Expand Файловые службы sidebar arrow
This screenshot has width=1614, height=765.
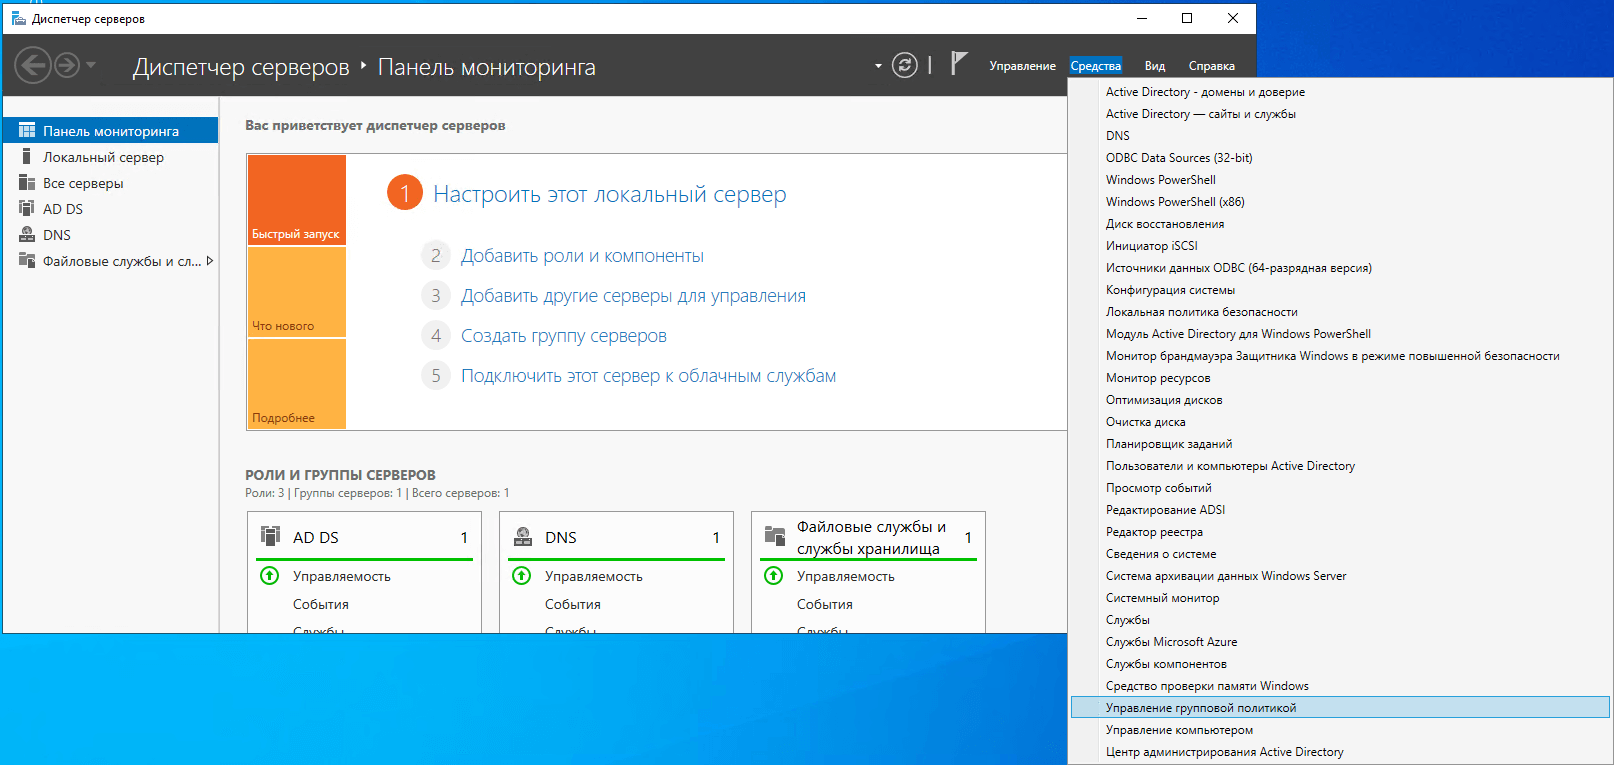210,261
